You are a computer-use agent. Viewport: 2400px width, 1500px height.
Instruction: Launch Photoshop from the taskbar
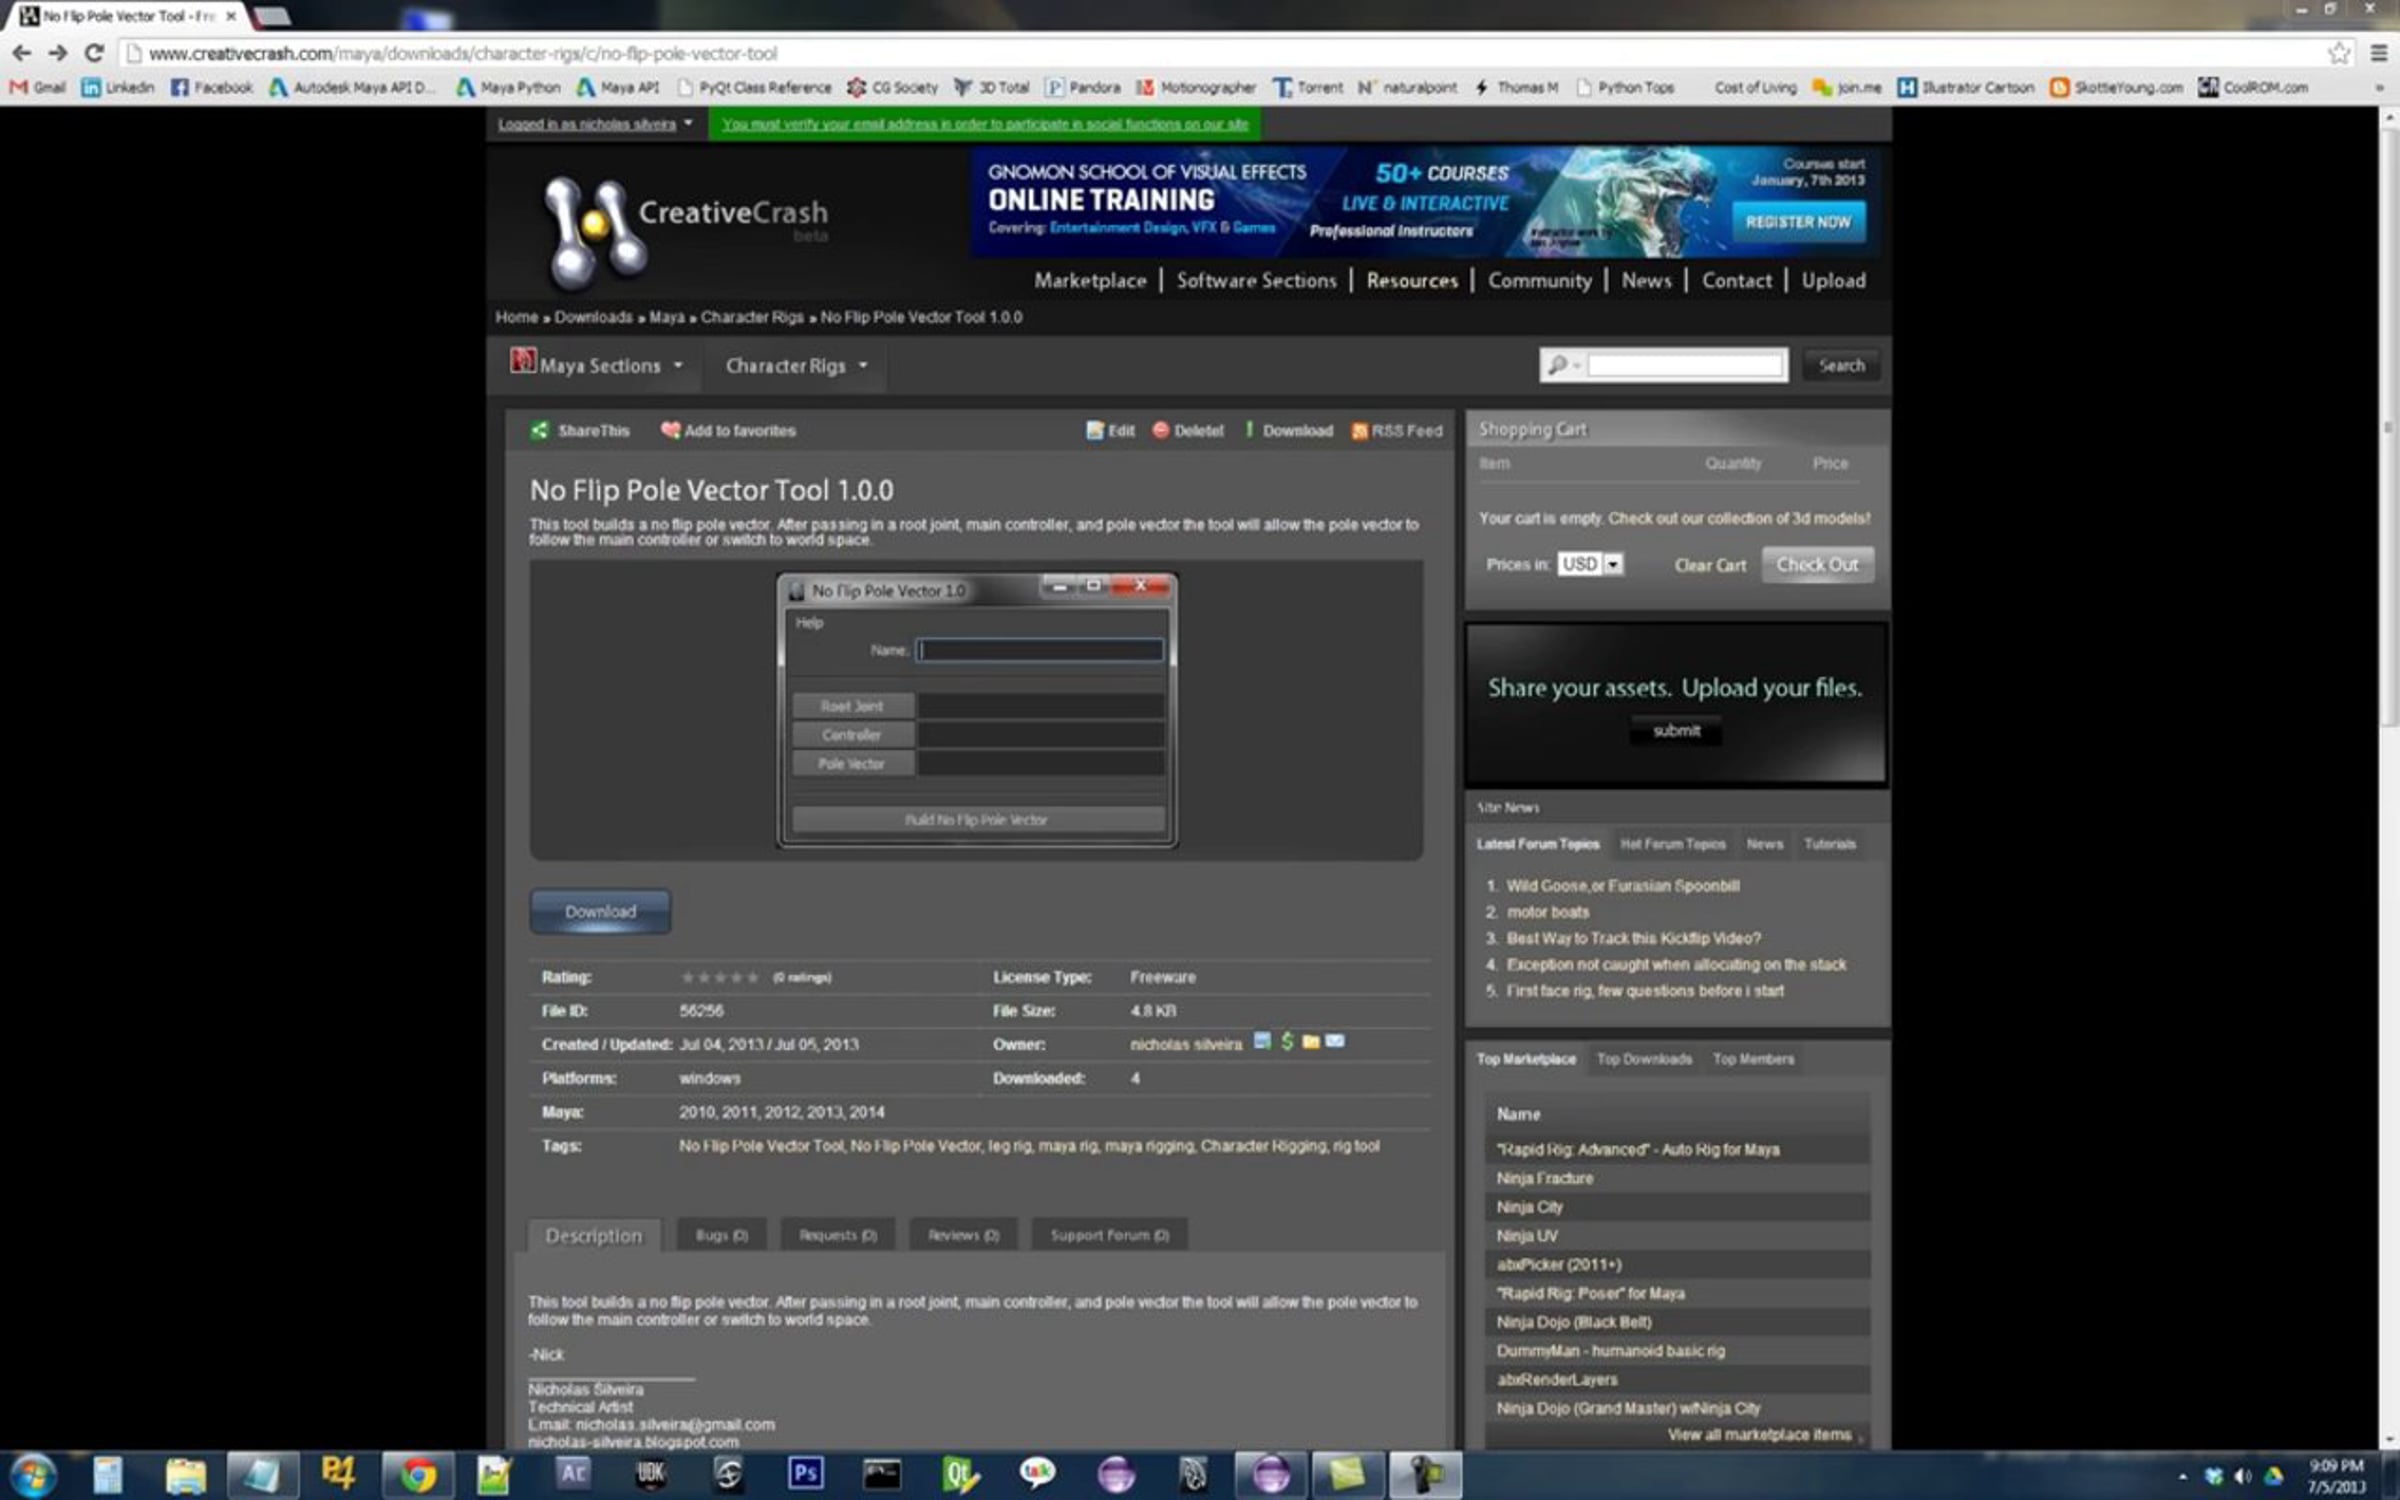click(x=805, y=1474)
